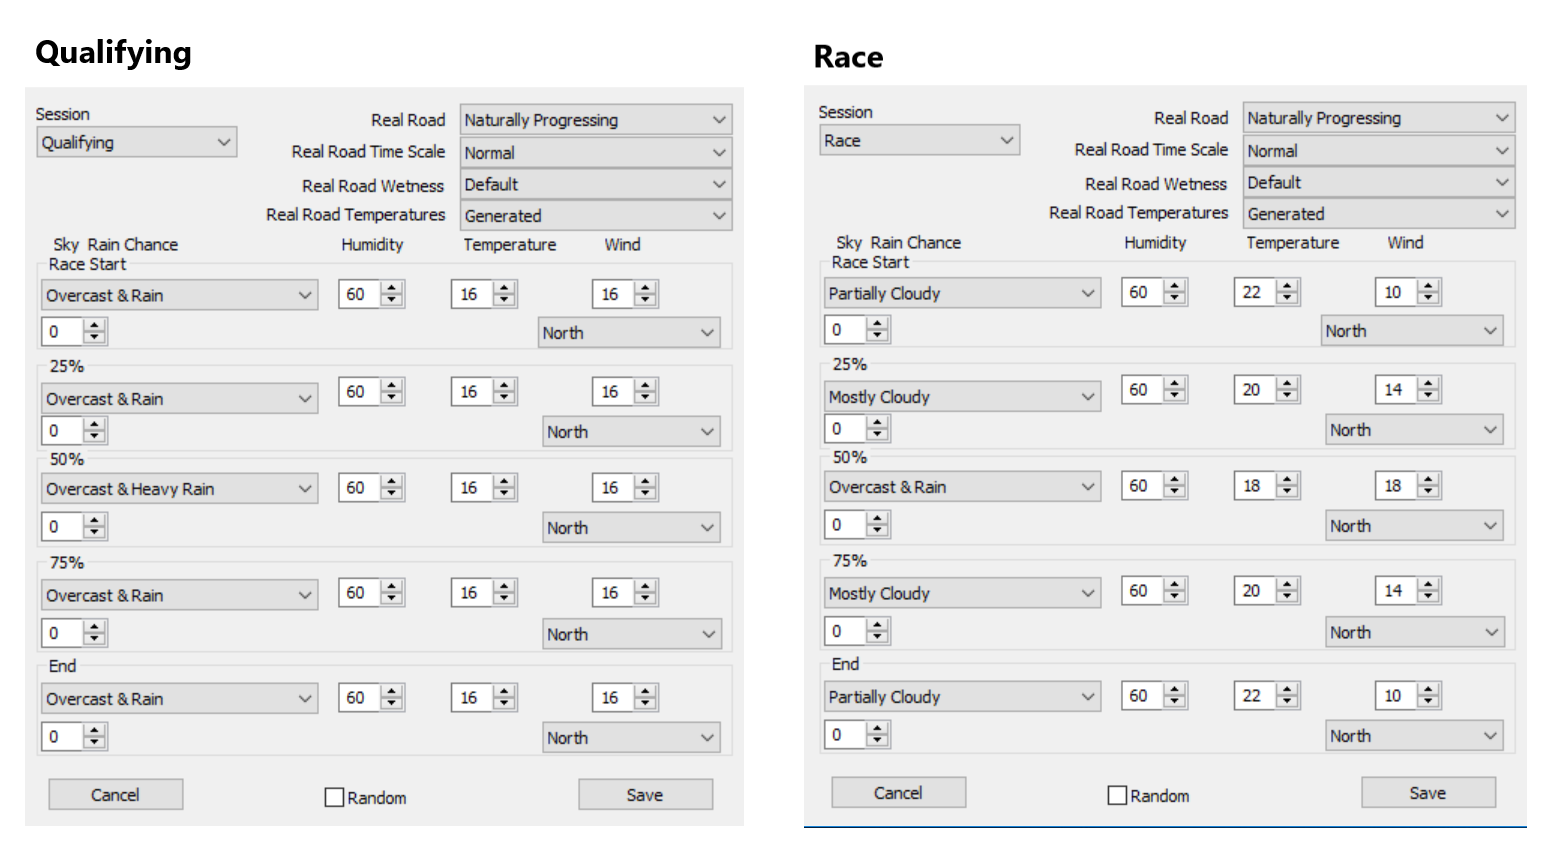Click Save in the Qualifying panel

tap(645, 794)
